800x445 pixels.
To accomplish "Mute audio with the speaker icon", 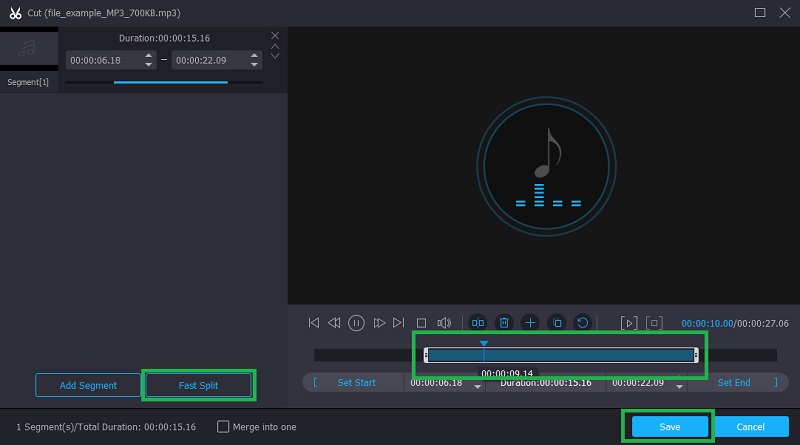I will [x=445, y=323].
